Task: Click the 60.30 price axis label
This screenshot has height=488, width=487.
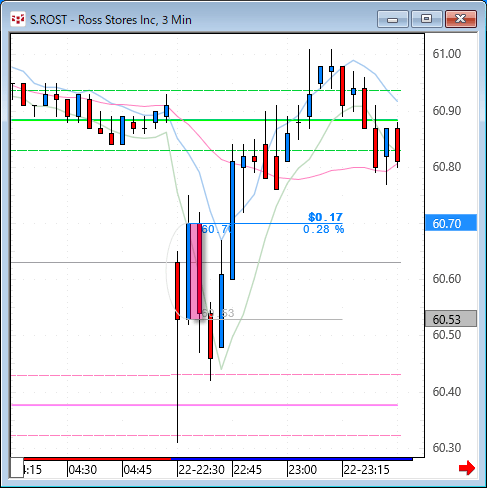Action: 447,447
